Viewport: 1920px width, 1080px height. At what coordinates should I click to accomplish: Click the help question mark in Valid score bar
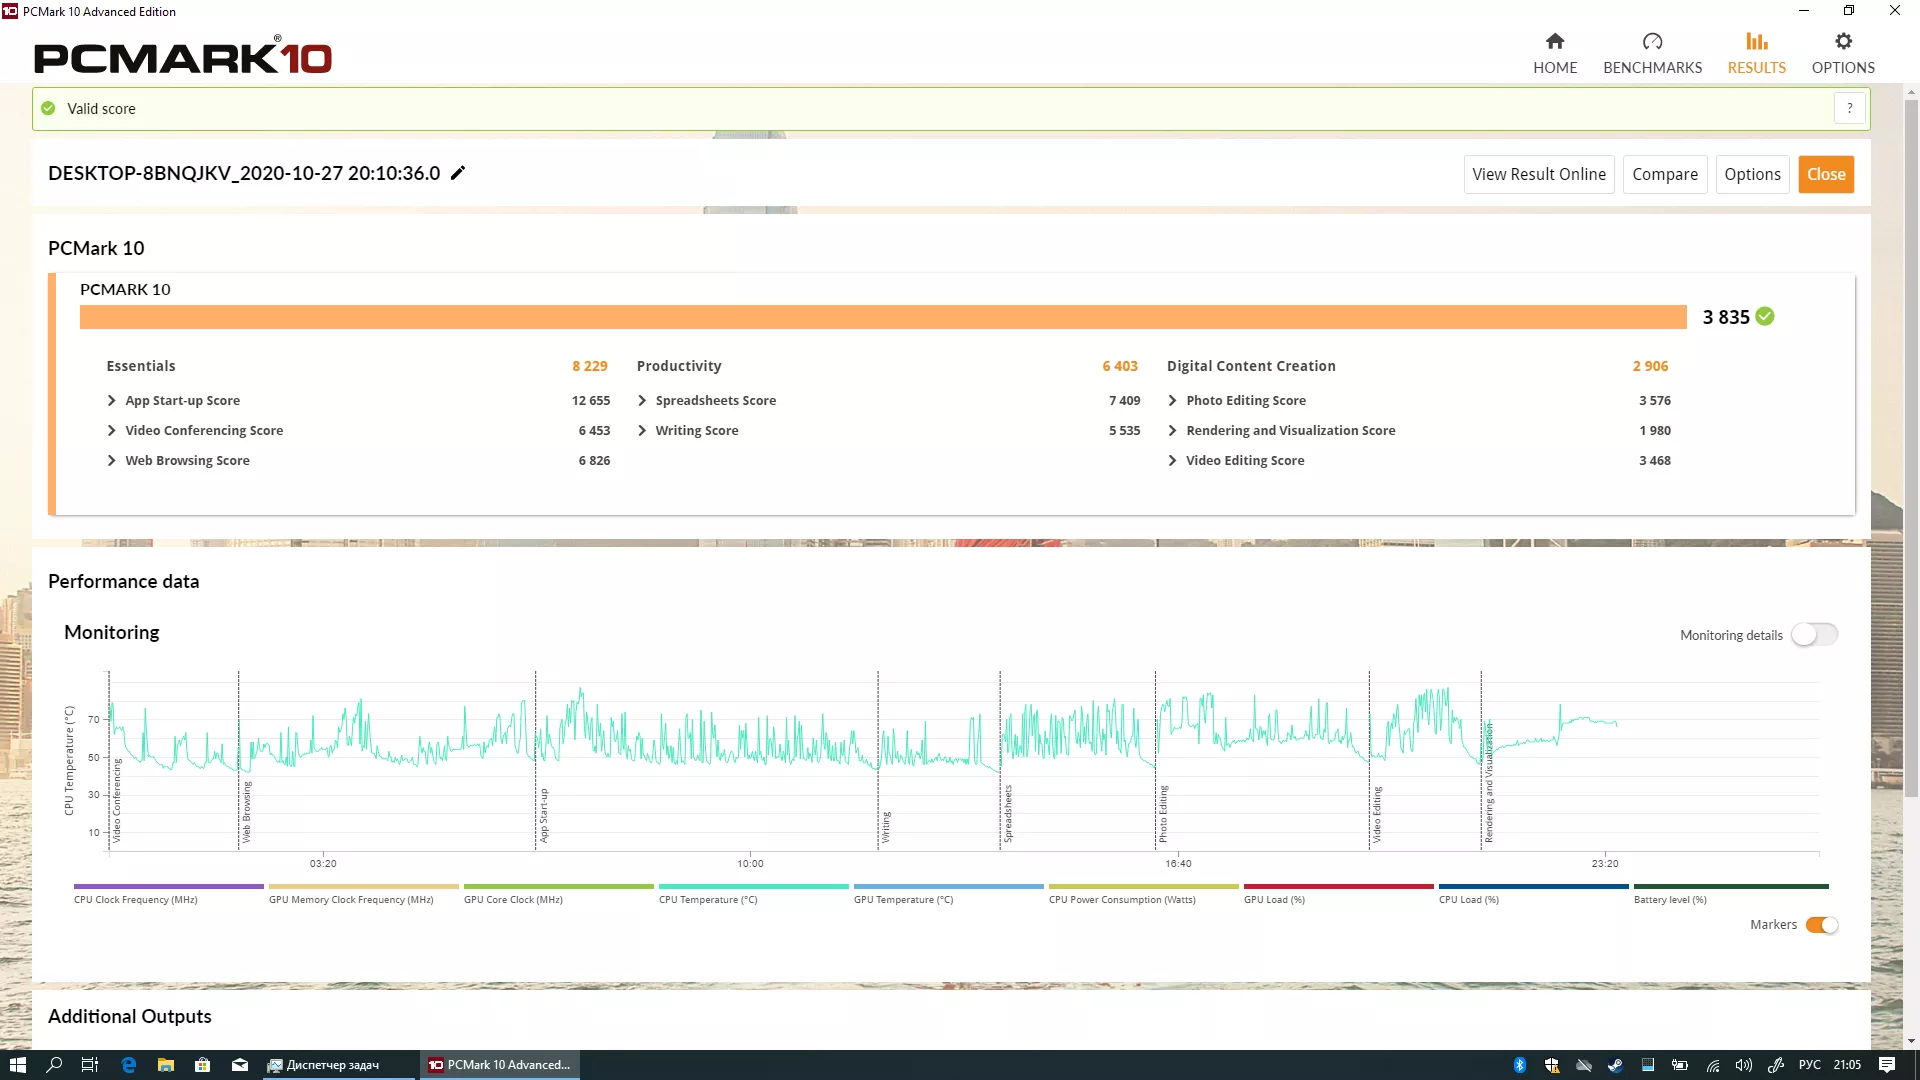click(x=1850, y=108)
